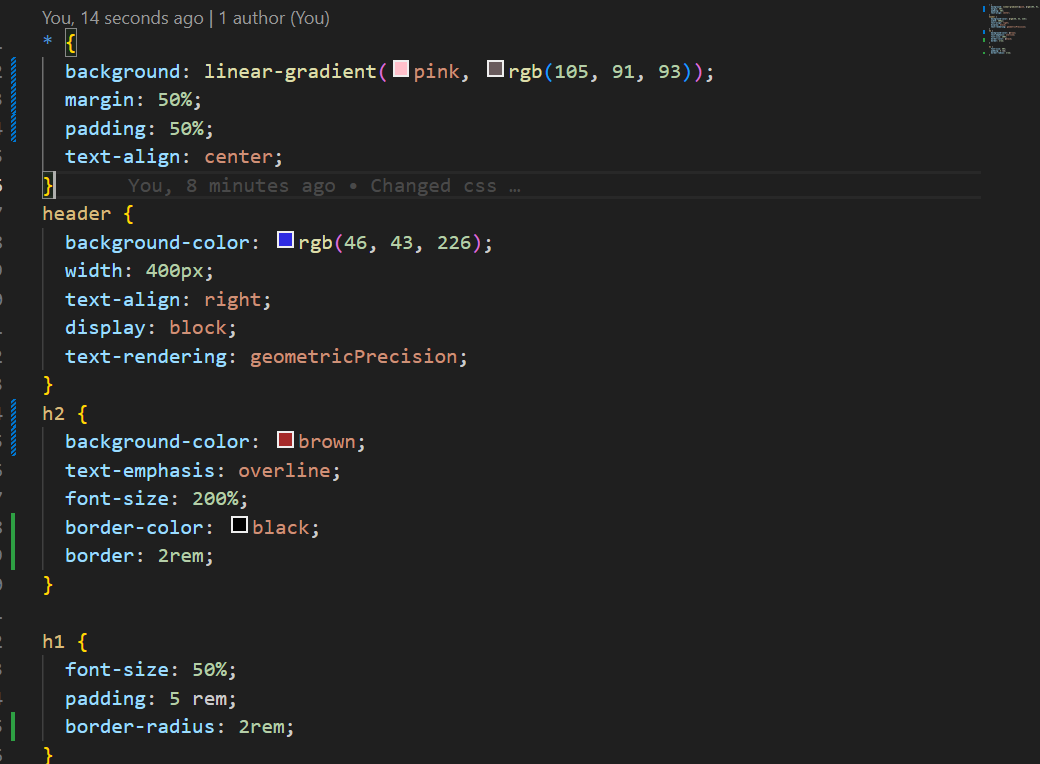Open the pink color swatch picker
The image size is (1040, 764).
(401, 69)
